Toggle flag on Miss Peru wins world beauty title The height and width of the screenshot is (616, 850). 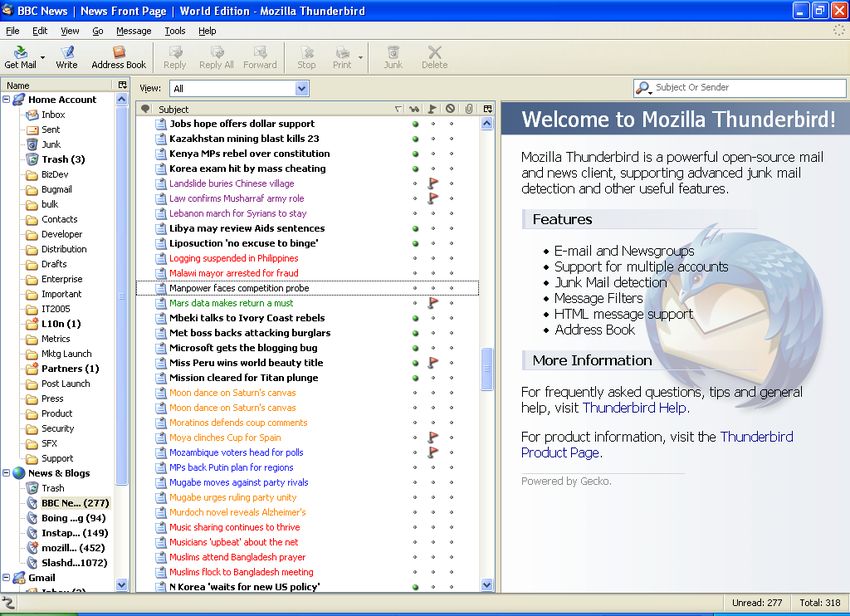coord(433,362)
